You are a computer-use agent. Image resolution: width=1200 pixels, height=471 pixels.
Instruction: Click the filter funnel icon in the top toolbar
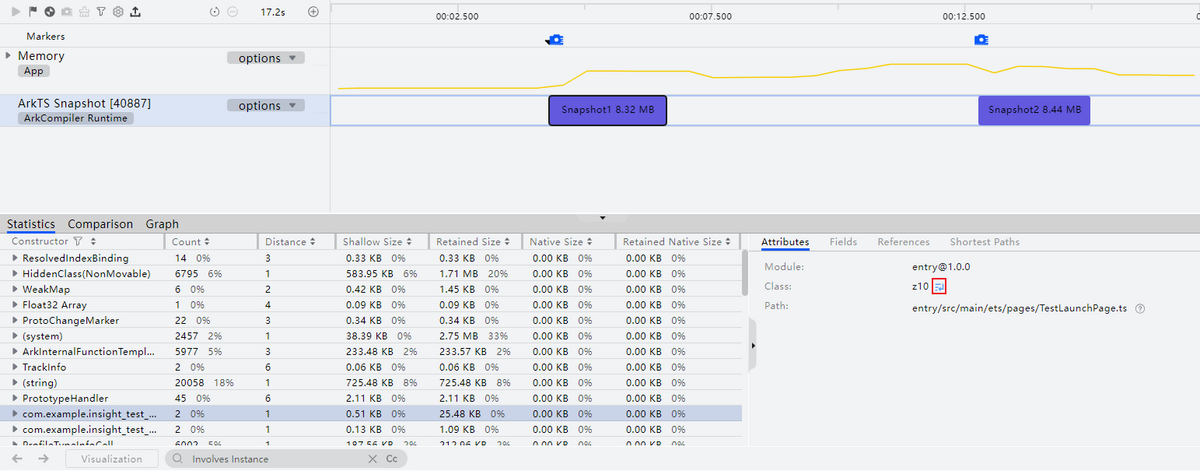pyautogui.click(x=101, y=12)
